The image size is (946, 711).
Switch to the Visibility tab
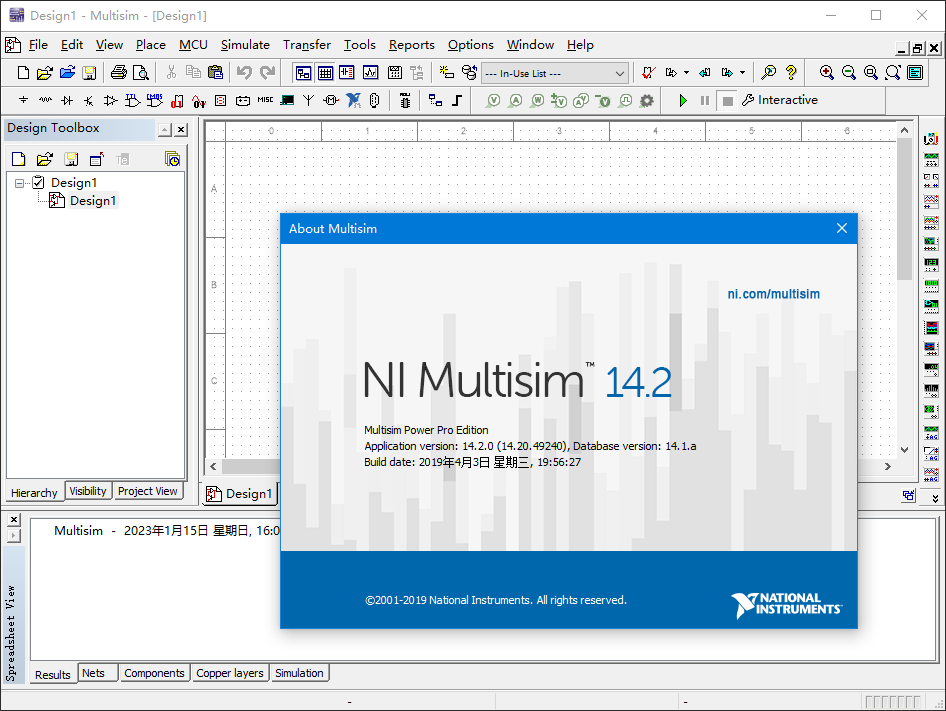[88, 491]
